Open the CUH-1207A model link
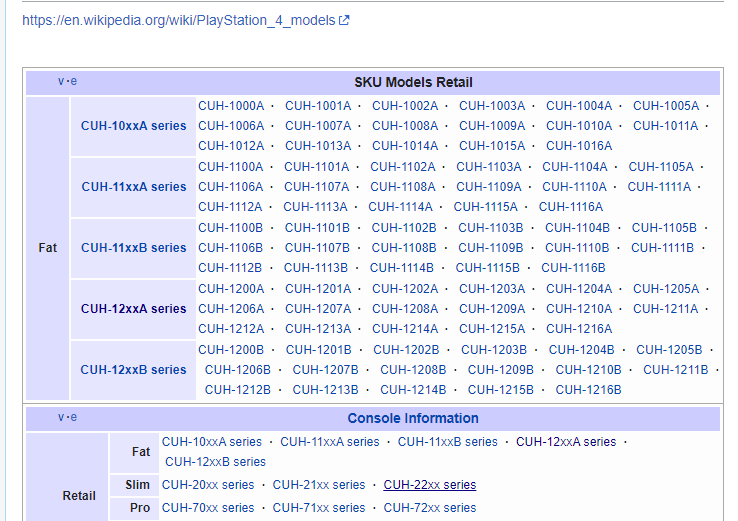Screen dimensions: 738x521 coord(318,309)
